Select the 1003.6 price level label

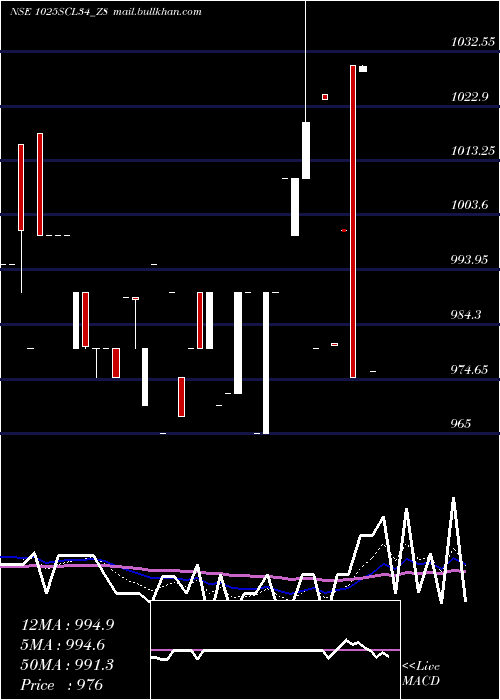tap(469, 205)
